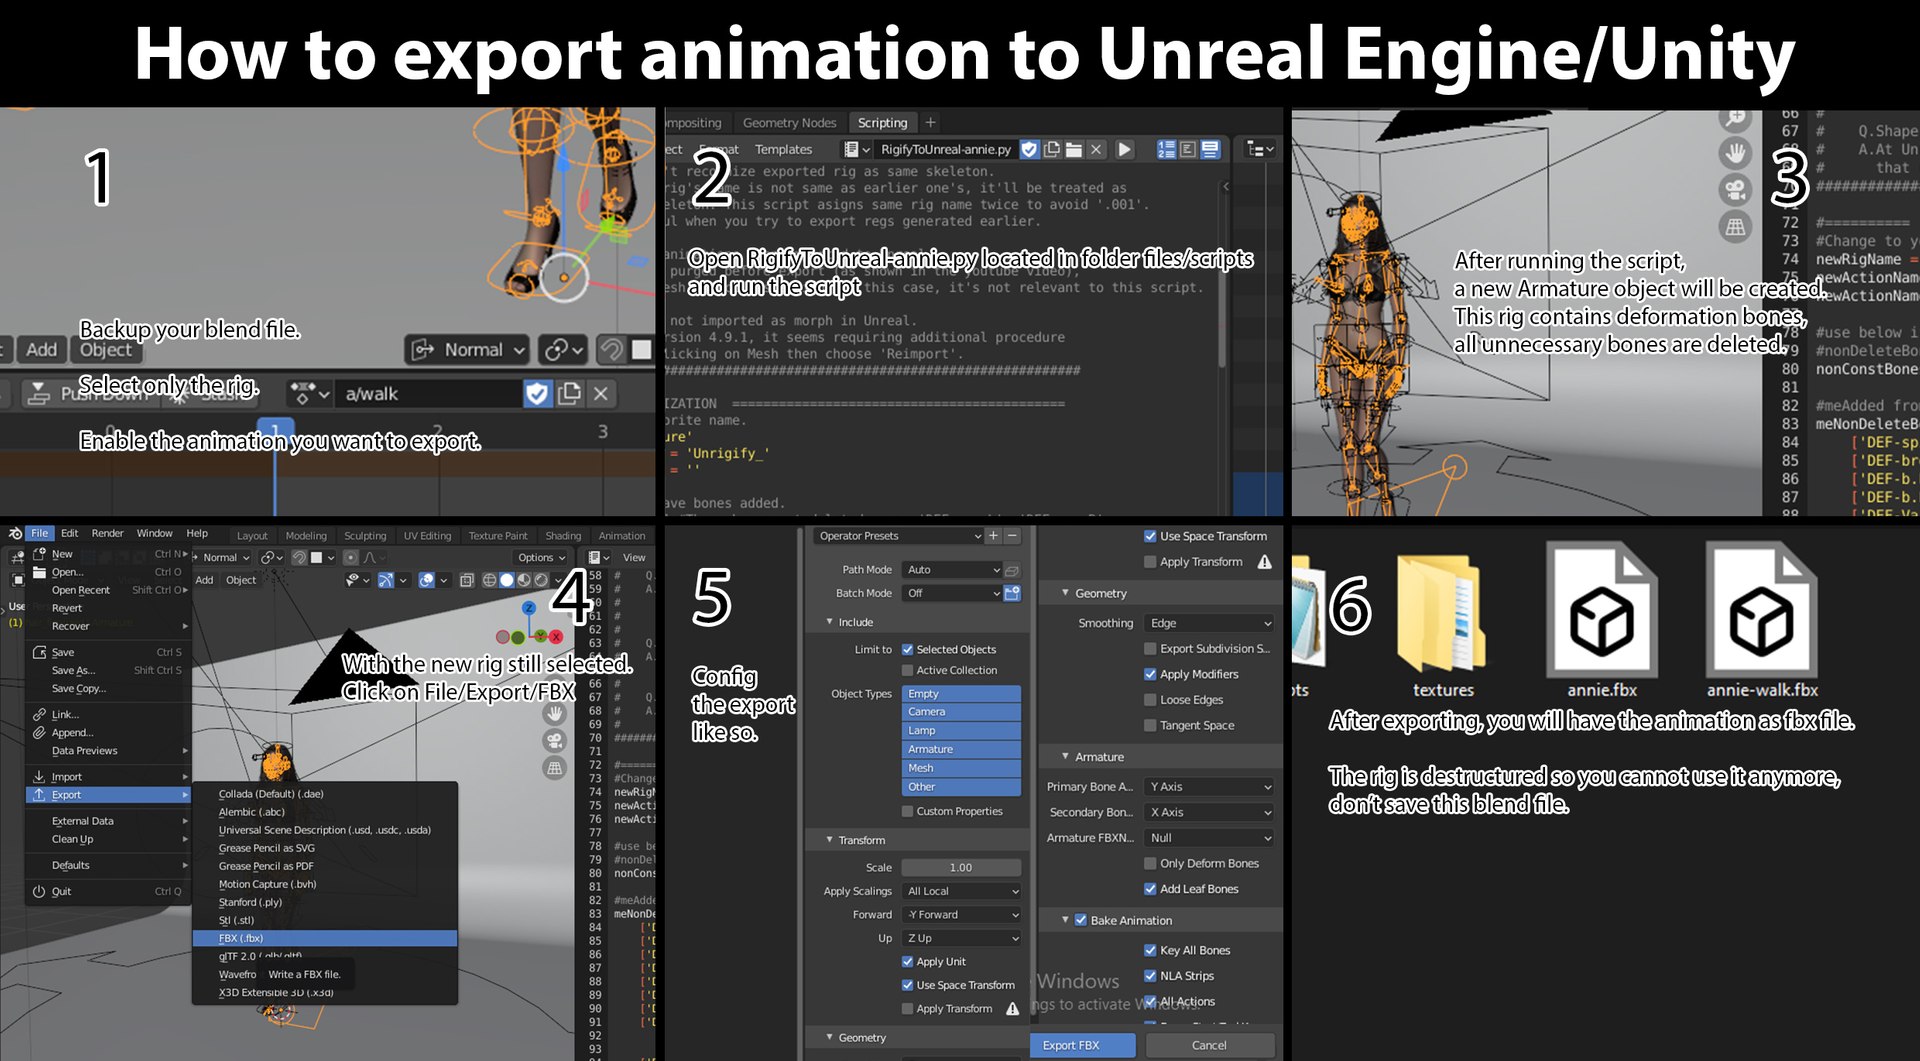Toggle line numbers in the text editor

tap(1166, 149)
